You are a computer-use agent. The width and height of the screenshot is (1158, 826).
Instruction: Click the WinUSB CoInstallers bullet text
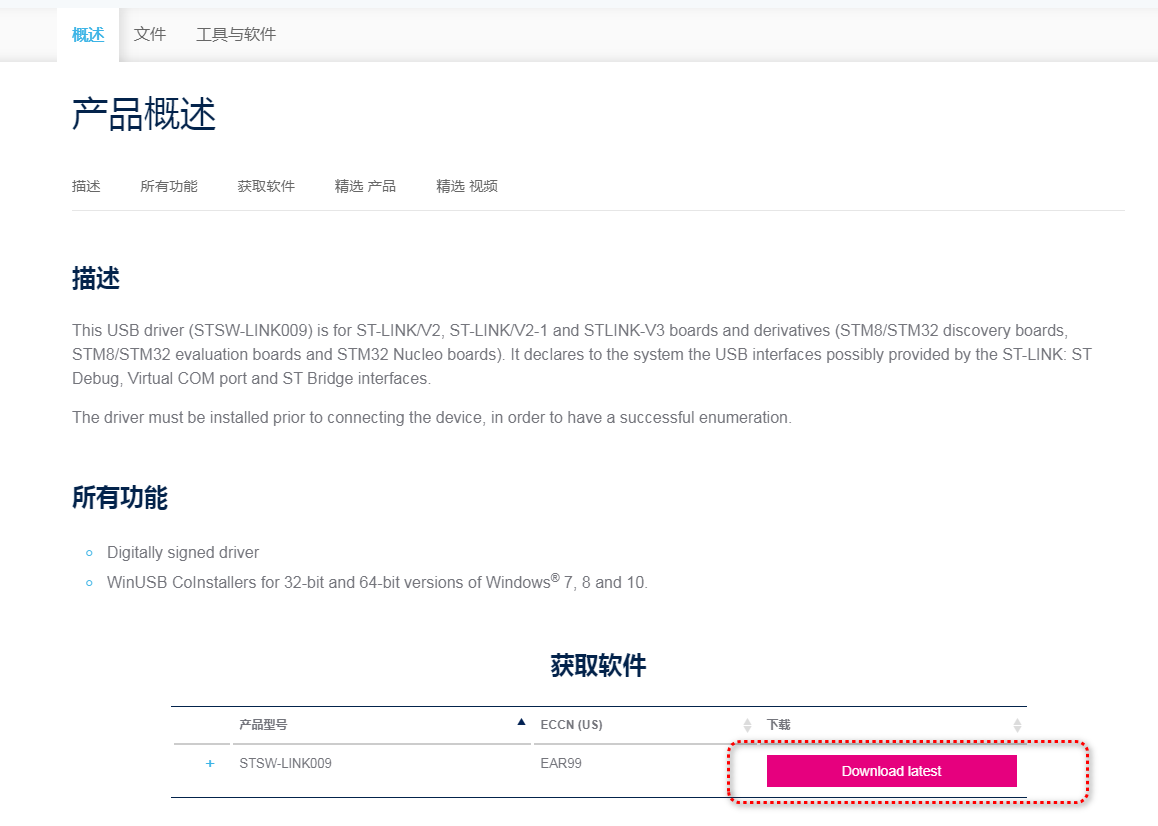(377, 582)
